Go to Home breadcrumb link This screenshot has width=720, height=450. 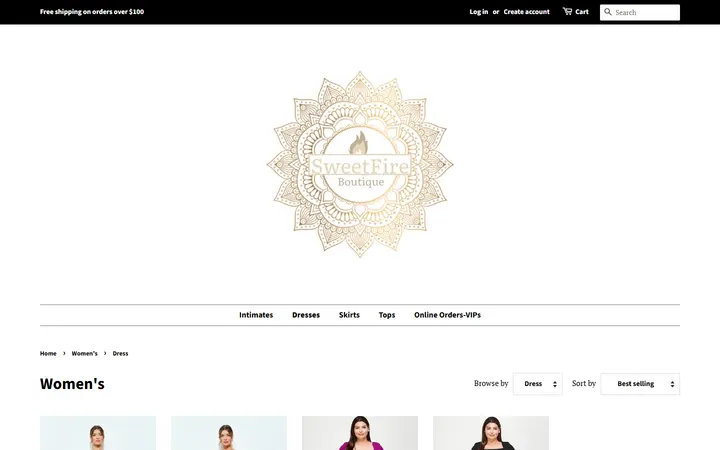pos(48,354)
